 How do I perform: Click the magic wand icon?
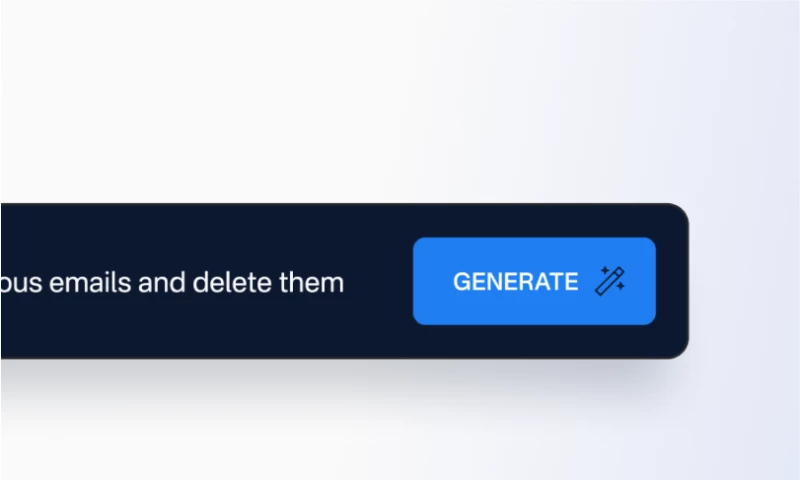(610, 281)
